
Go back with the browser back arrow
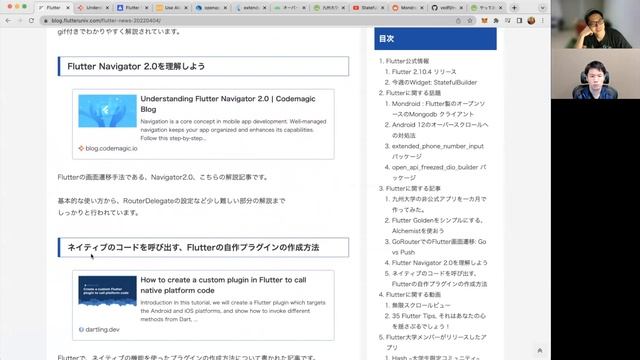pyautogui.click(x=8, y=20)
